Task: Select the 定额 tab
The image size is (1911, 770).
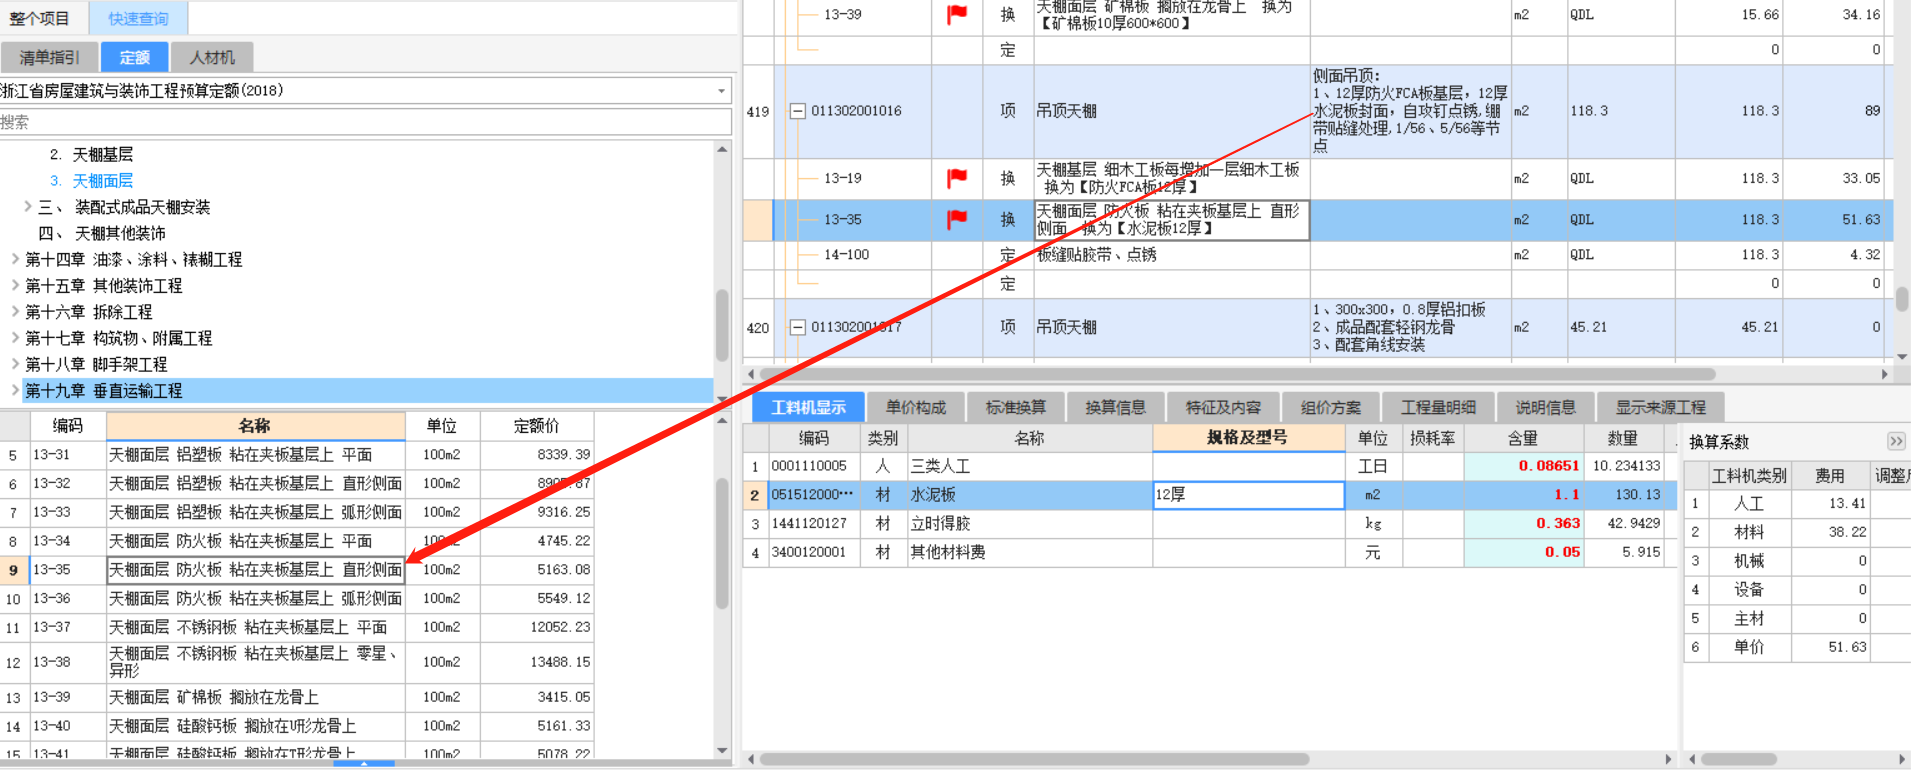Action: point(134,57)
